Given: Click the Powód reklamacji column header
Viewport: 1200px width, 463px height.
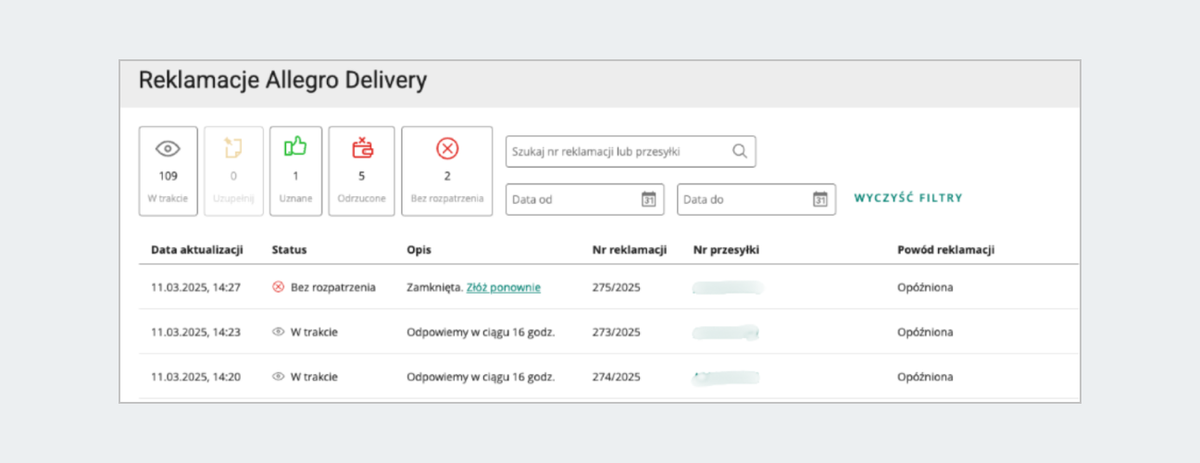Looking at the screenshot, I should [946, 249].
